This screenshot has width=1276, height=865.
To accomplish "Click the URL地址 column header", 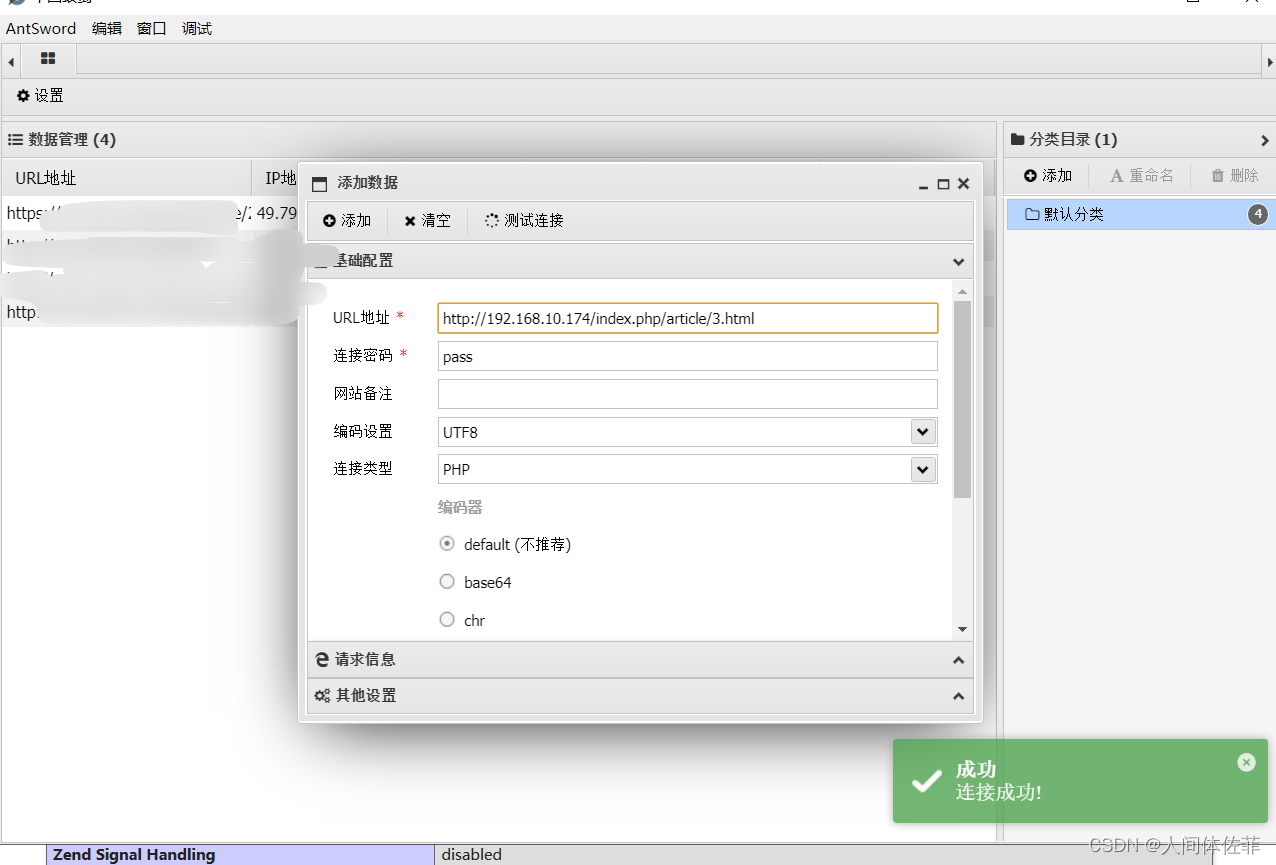I will [x=126, y=178].
